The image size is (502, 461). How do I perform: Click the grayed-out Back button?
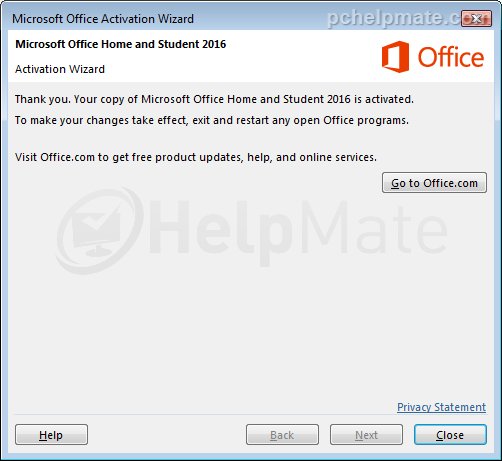pyautogui.click(x=282, y=435)
